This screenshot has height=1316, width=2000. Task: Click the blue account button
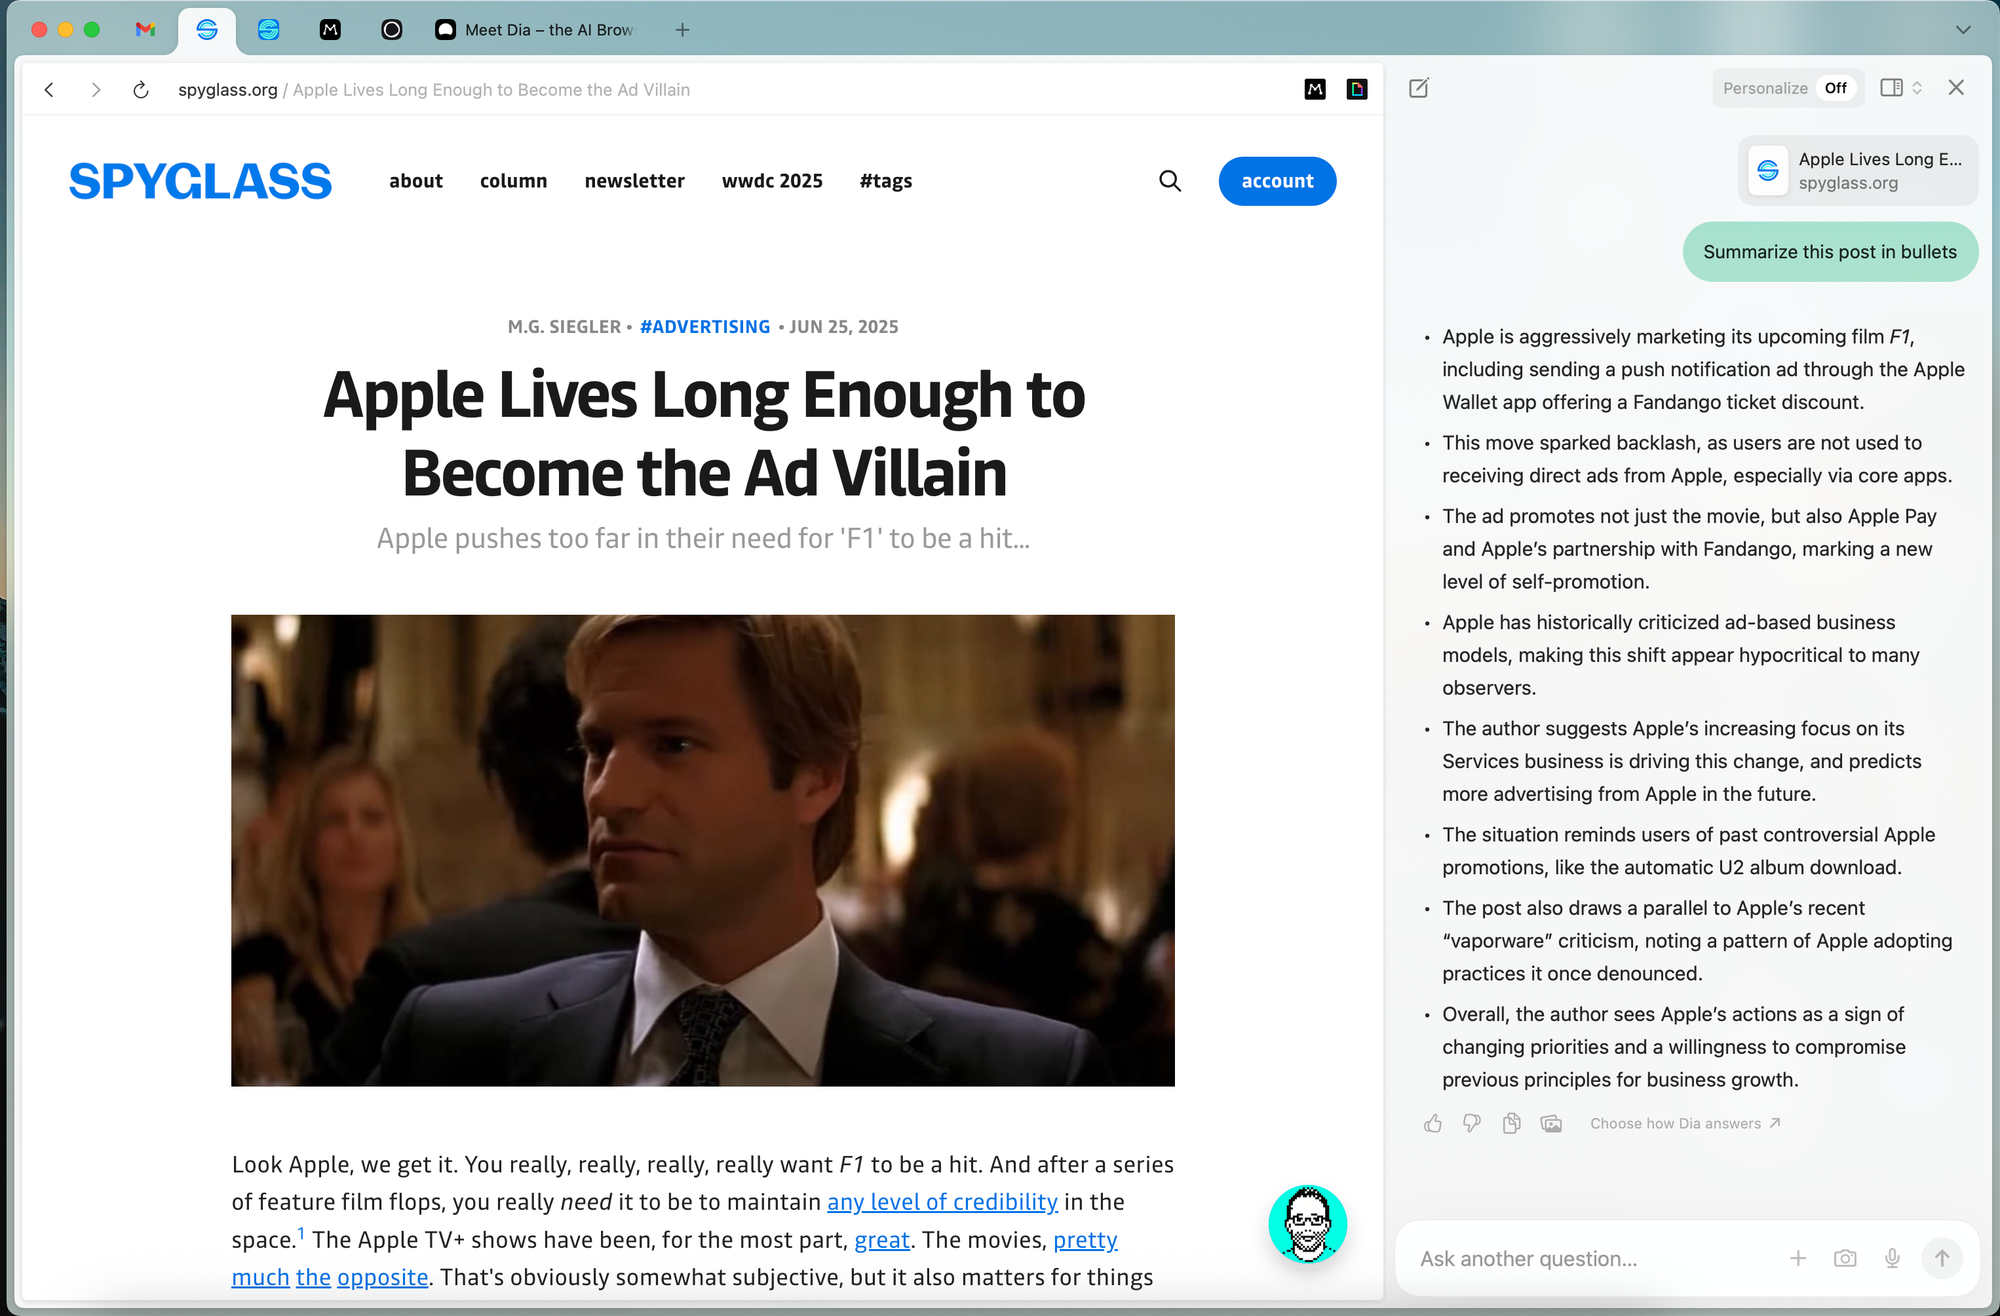pos(1277,181)
